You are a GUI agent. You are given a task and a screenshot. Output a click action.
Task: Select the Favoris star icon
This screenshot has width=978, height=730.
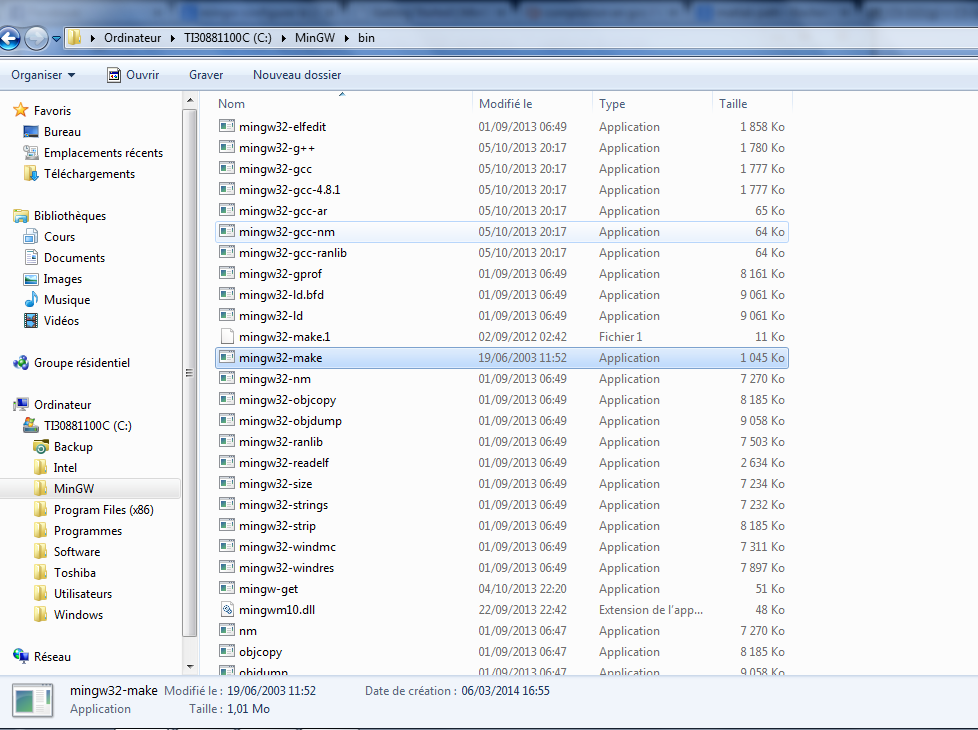pos(21,110)
